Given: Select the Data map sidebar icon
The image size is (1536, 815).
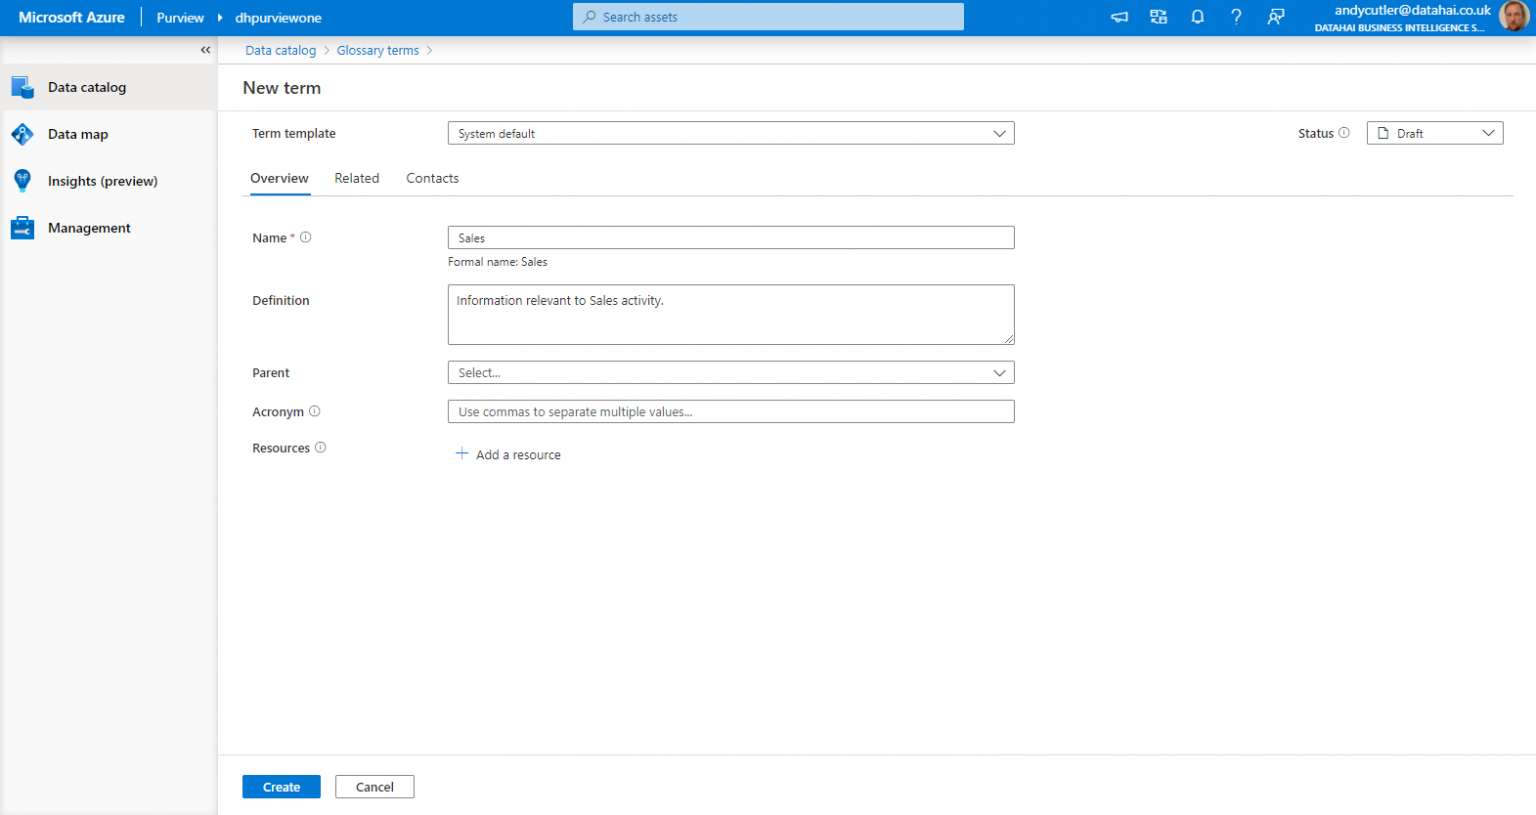Looking at the screenshot, I should pos(22,133).
